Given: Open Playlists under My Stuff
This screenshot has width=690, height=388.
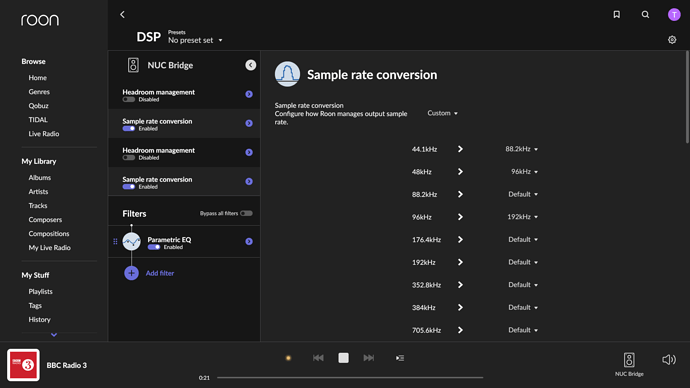Looking at the screenshot, I should pyautogui.click(x=40, y=292).
